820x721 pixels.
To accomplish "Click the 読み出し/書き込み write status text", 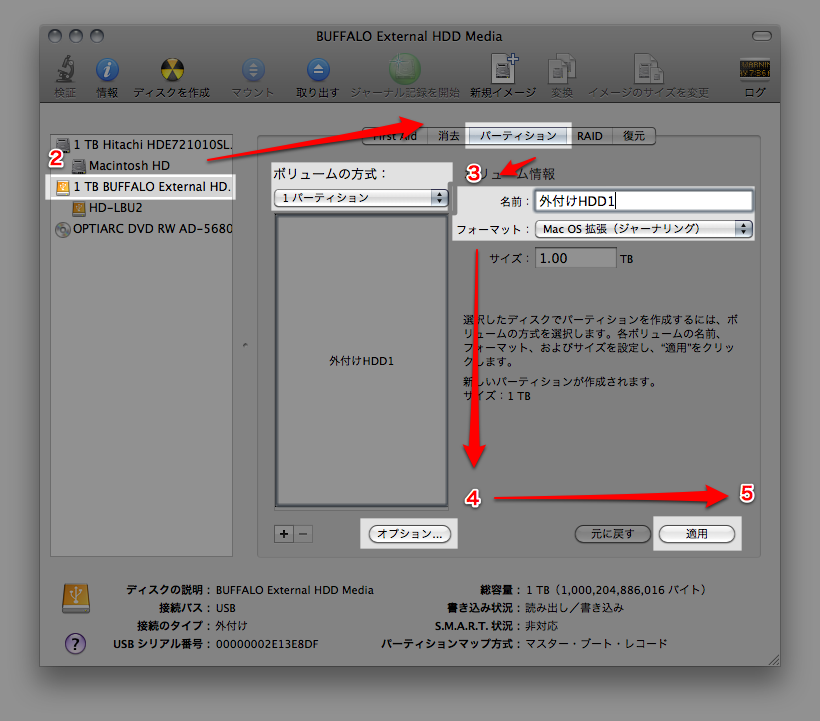I will (x=574, y=608).
